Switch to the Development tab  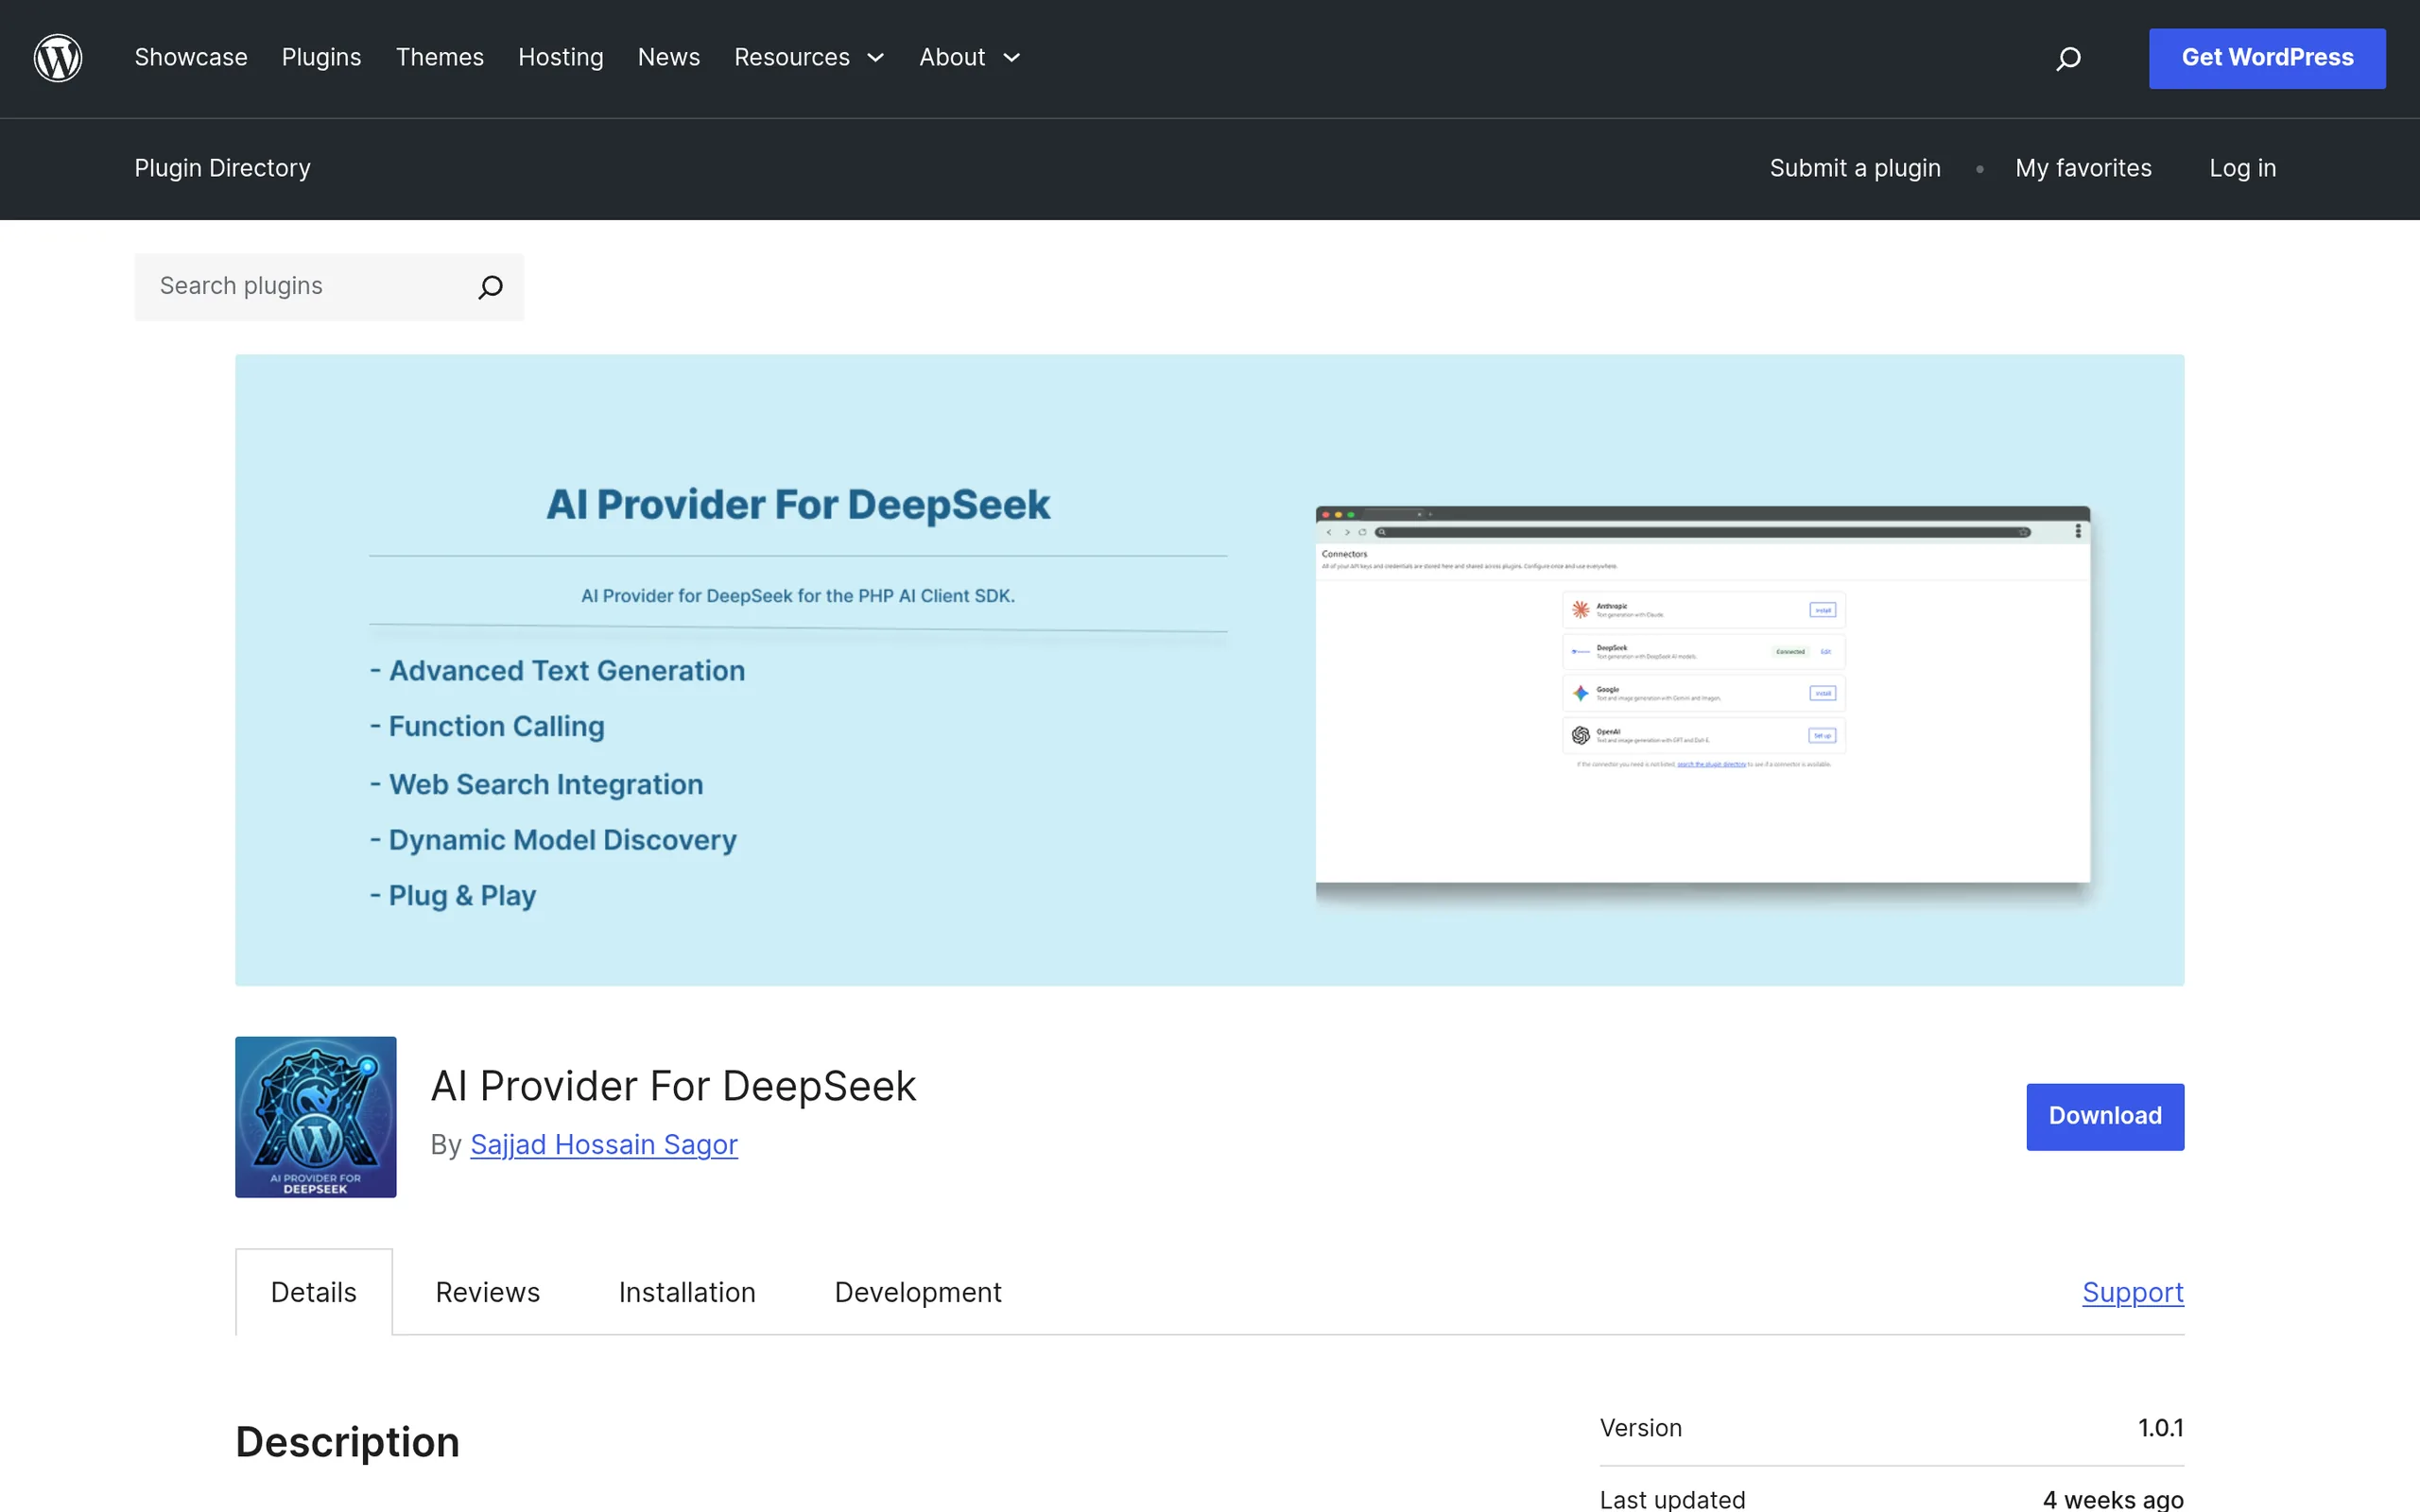(918, 1292)
